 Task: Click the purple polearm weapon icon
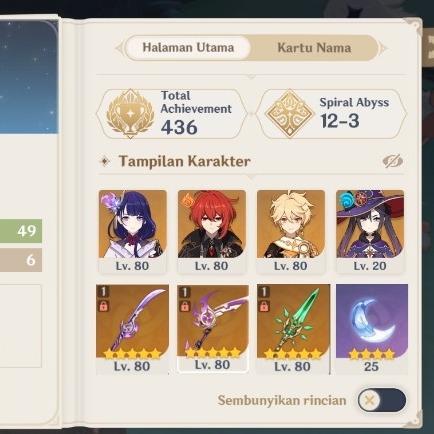132,329
